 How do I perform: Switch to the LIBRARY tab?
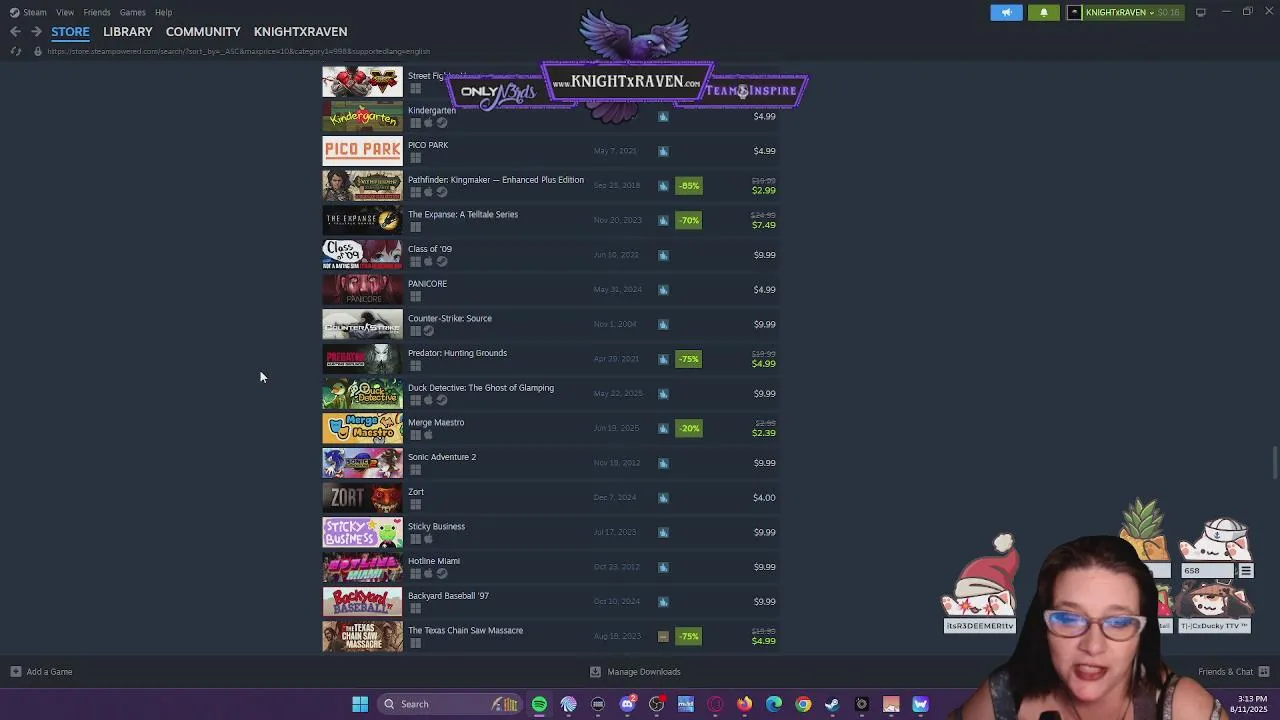tap(128, 32)
